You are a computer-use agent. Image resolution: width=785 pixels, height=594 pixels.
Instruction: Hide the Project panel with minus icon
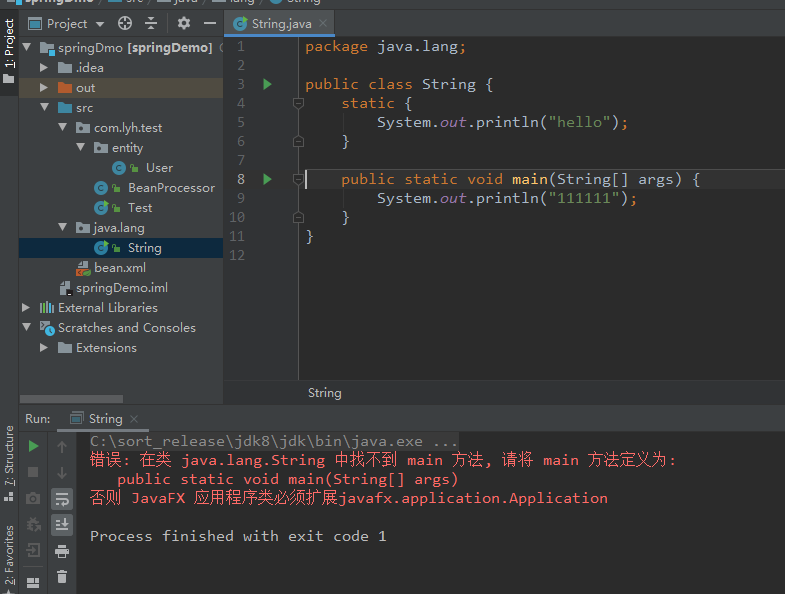coord(210,24)
